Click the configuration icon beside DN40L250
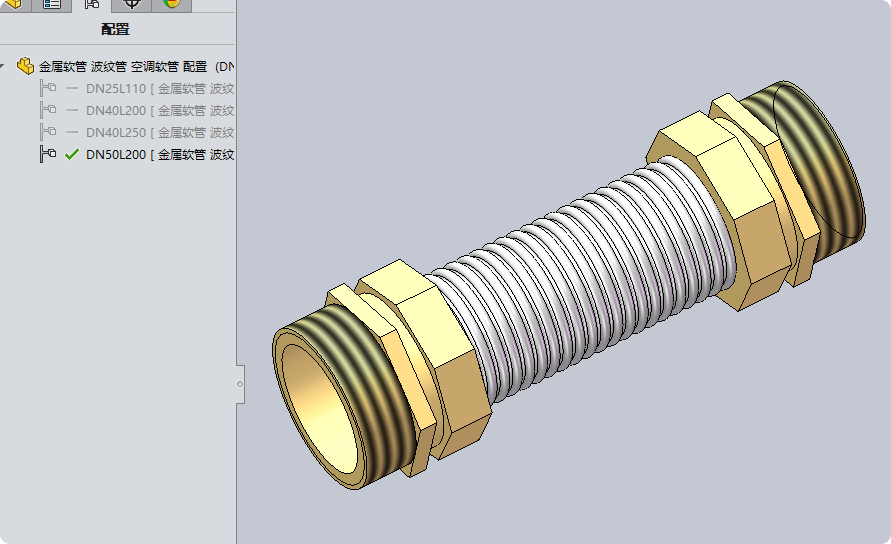891x544 pixels. (48, 132)
